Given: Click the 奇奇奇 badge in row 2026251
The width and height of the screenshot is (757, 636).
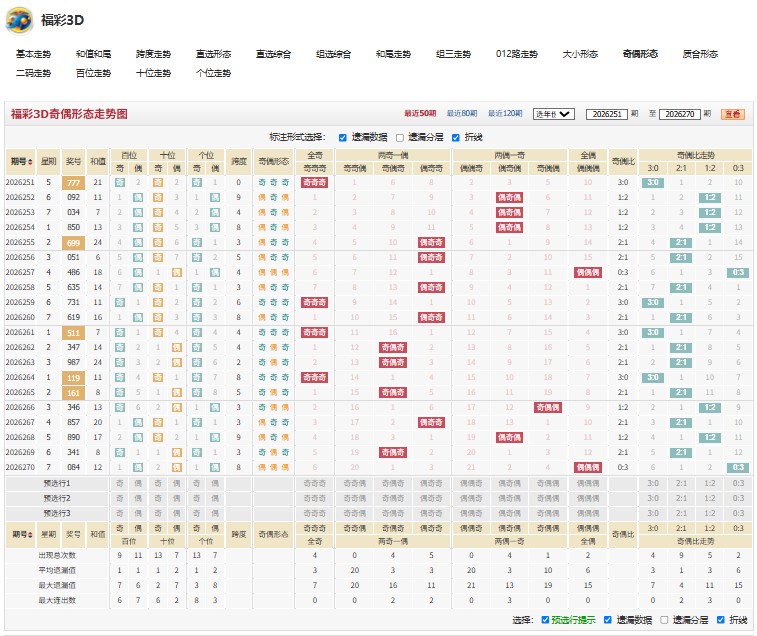Looking at the screenshot, I should click(x=314, y=183).
